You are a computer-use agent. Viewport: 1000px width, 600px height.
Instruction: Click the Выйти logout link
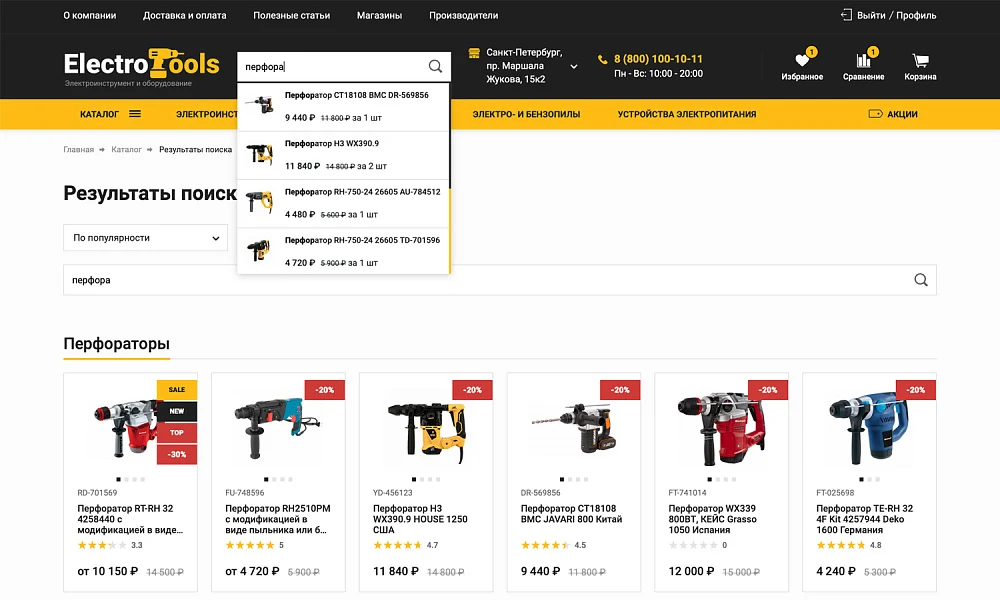point(871,15)
